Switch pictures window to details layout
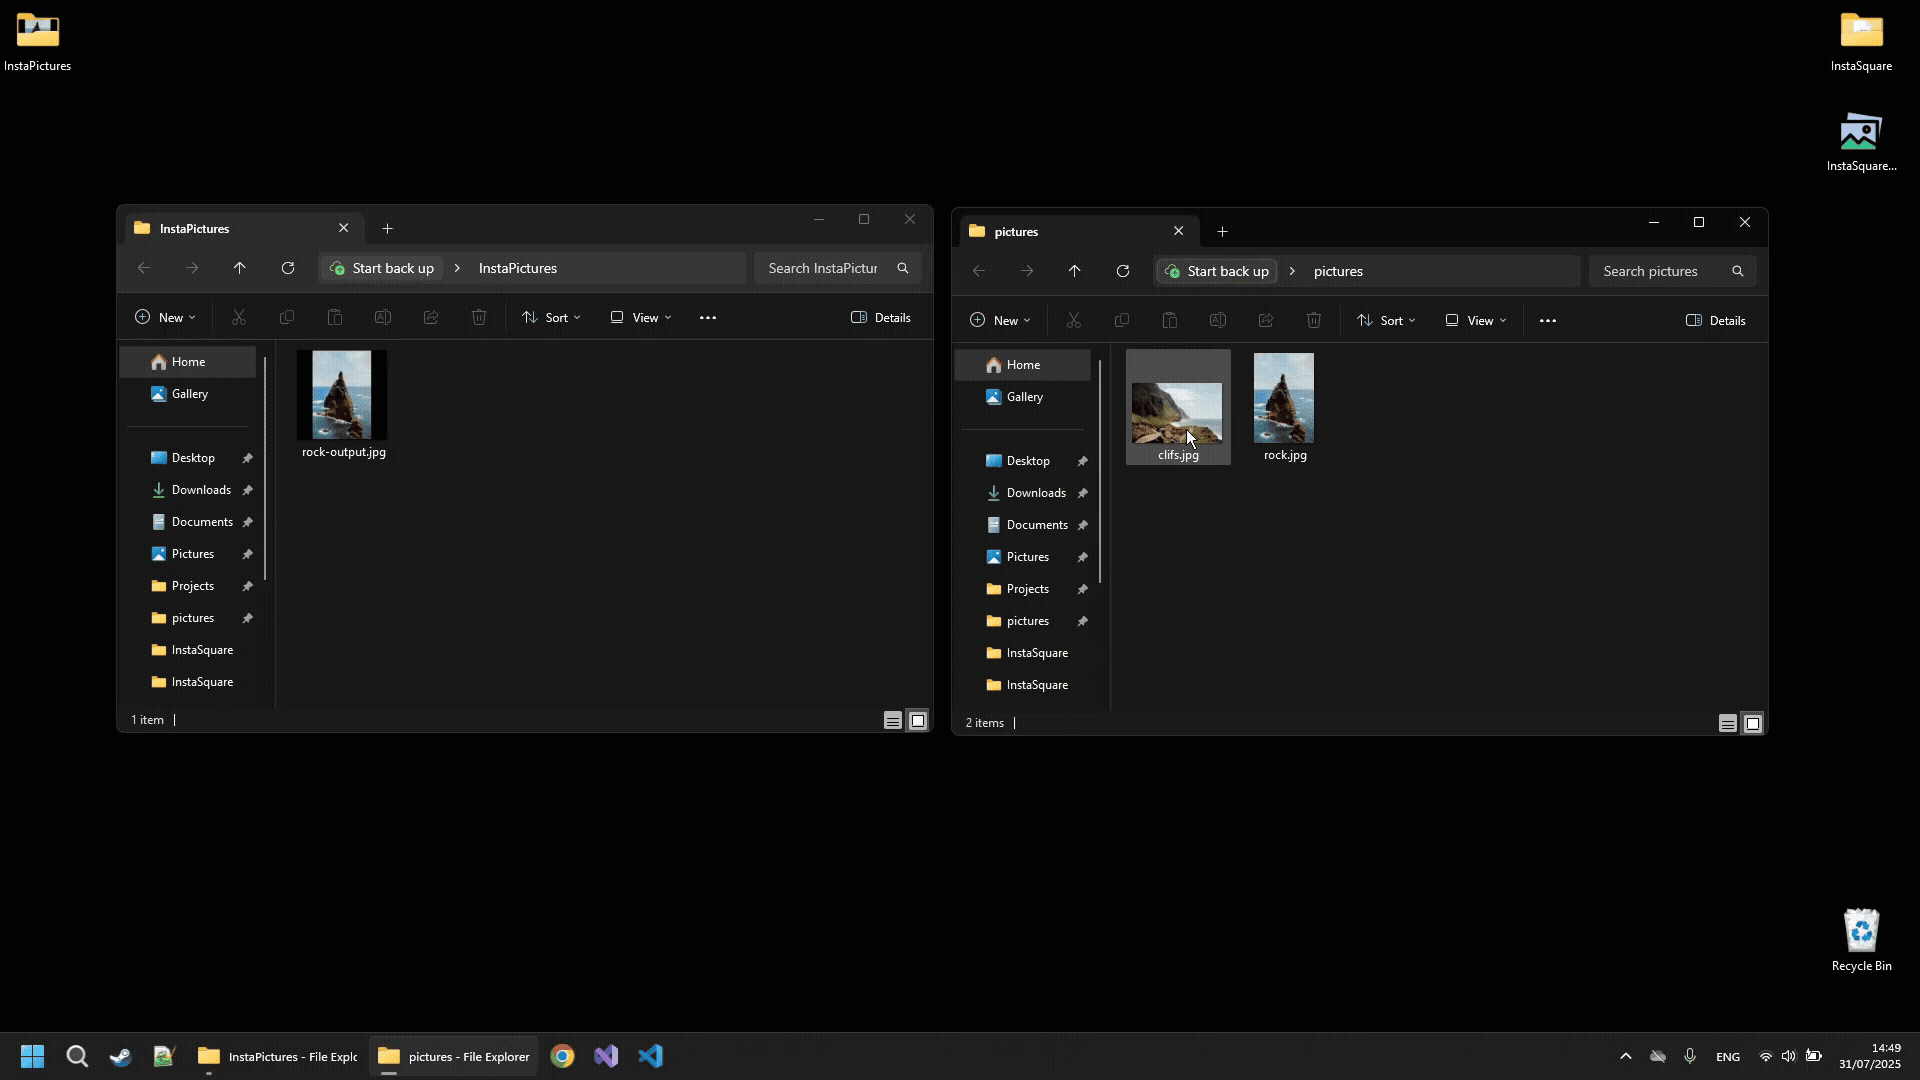This screenshot has height=1080, width=1920. pos(1727,722)
